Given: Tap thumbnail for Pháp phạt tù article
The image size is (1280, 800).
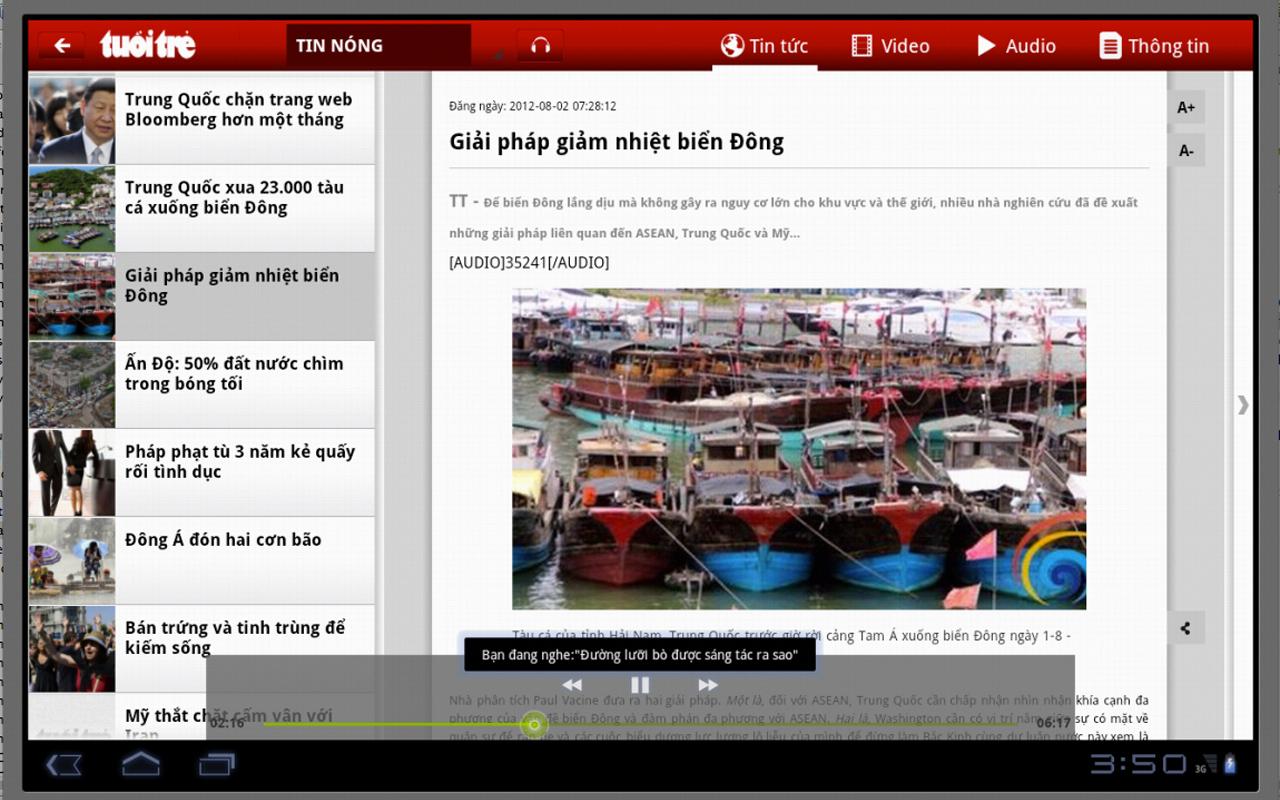Looking at the screenshot, I should click(72, 472).
